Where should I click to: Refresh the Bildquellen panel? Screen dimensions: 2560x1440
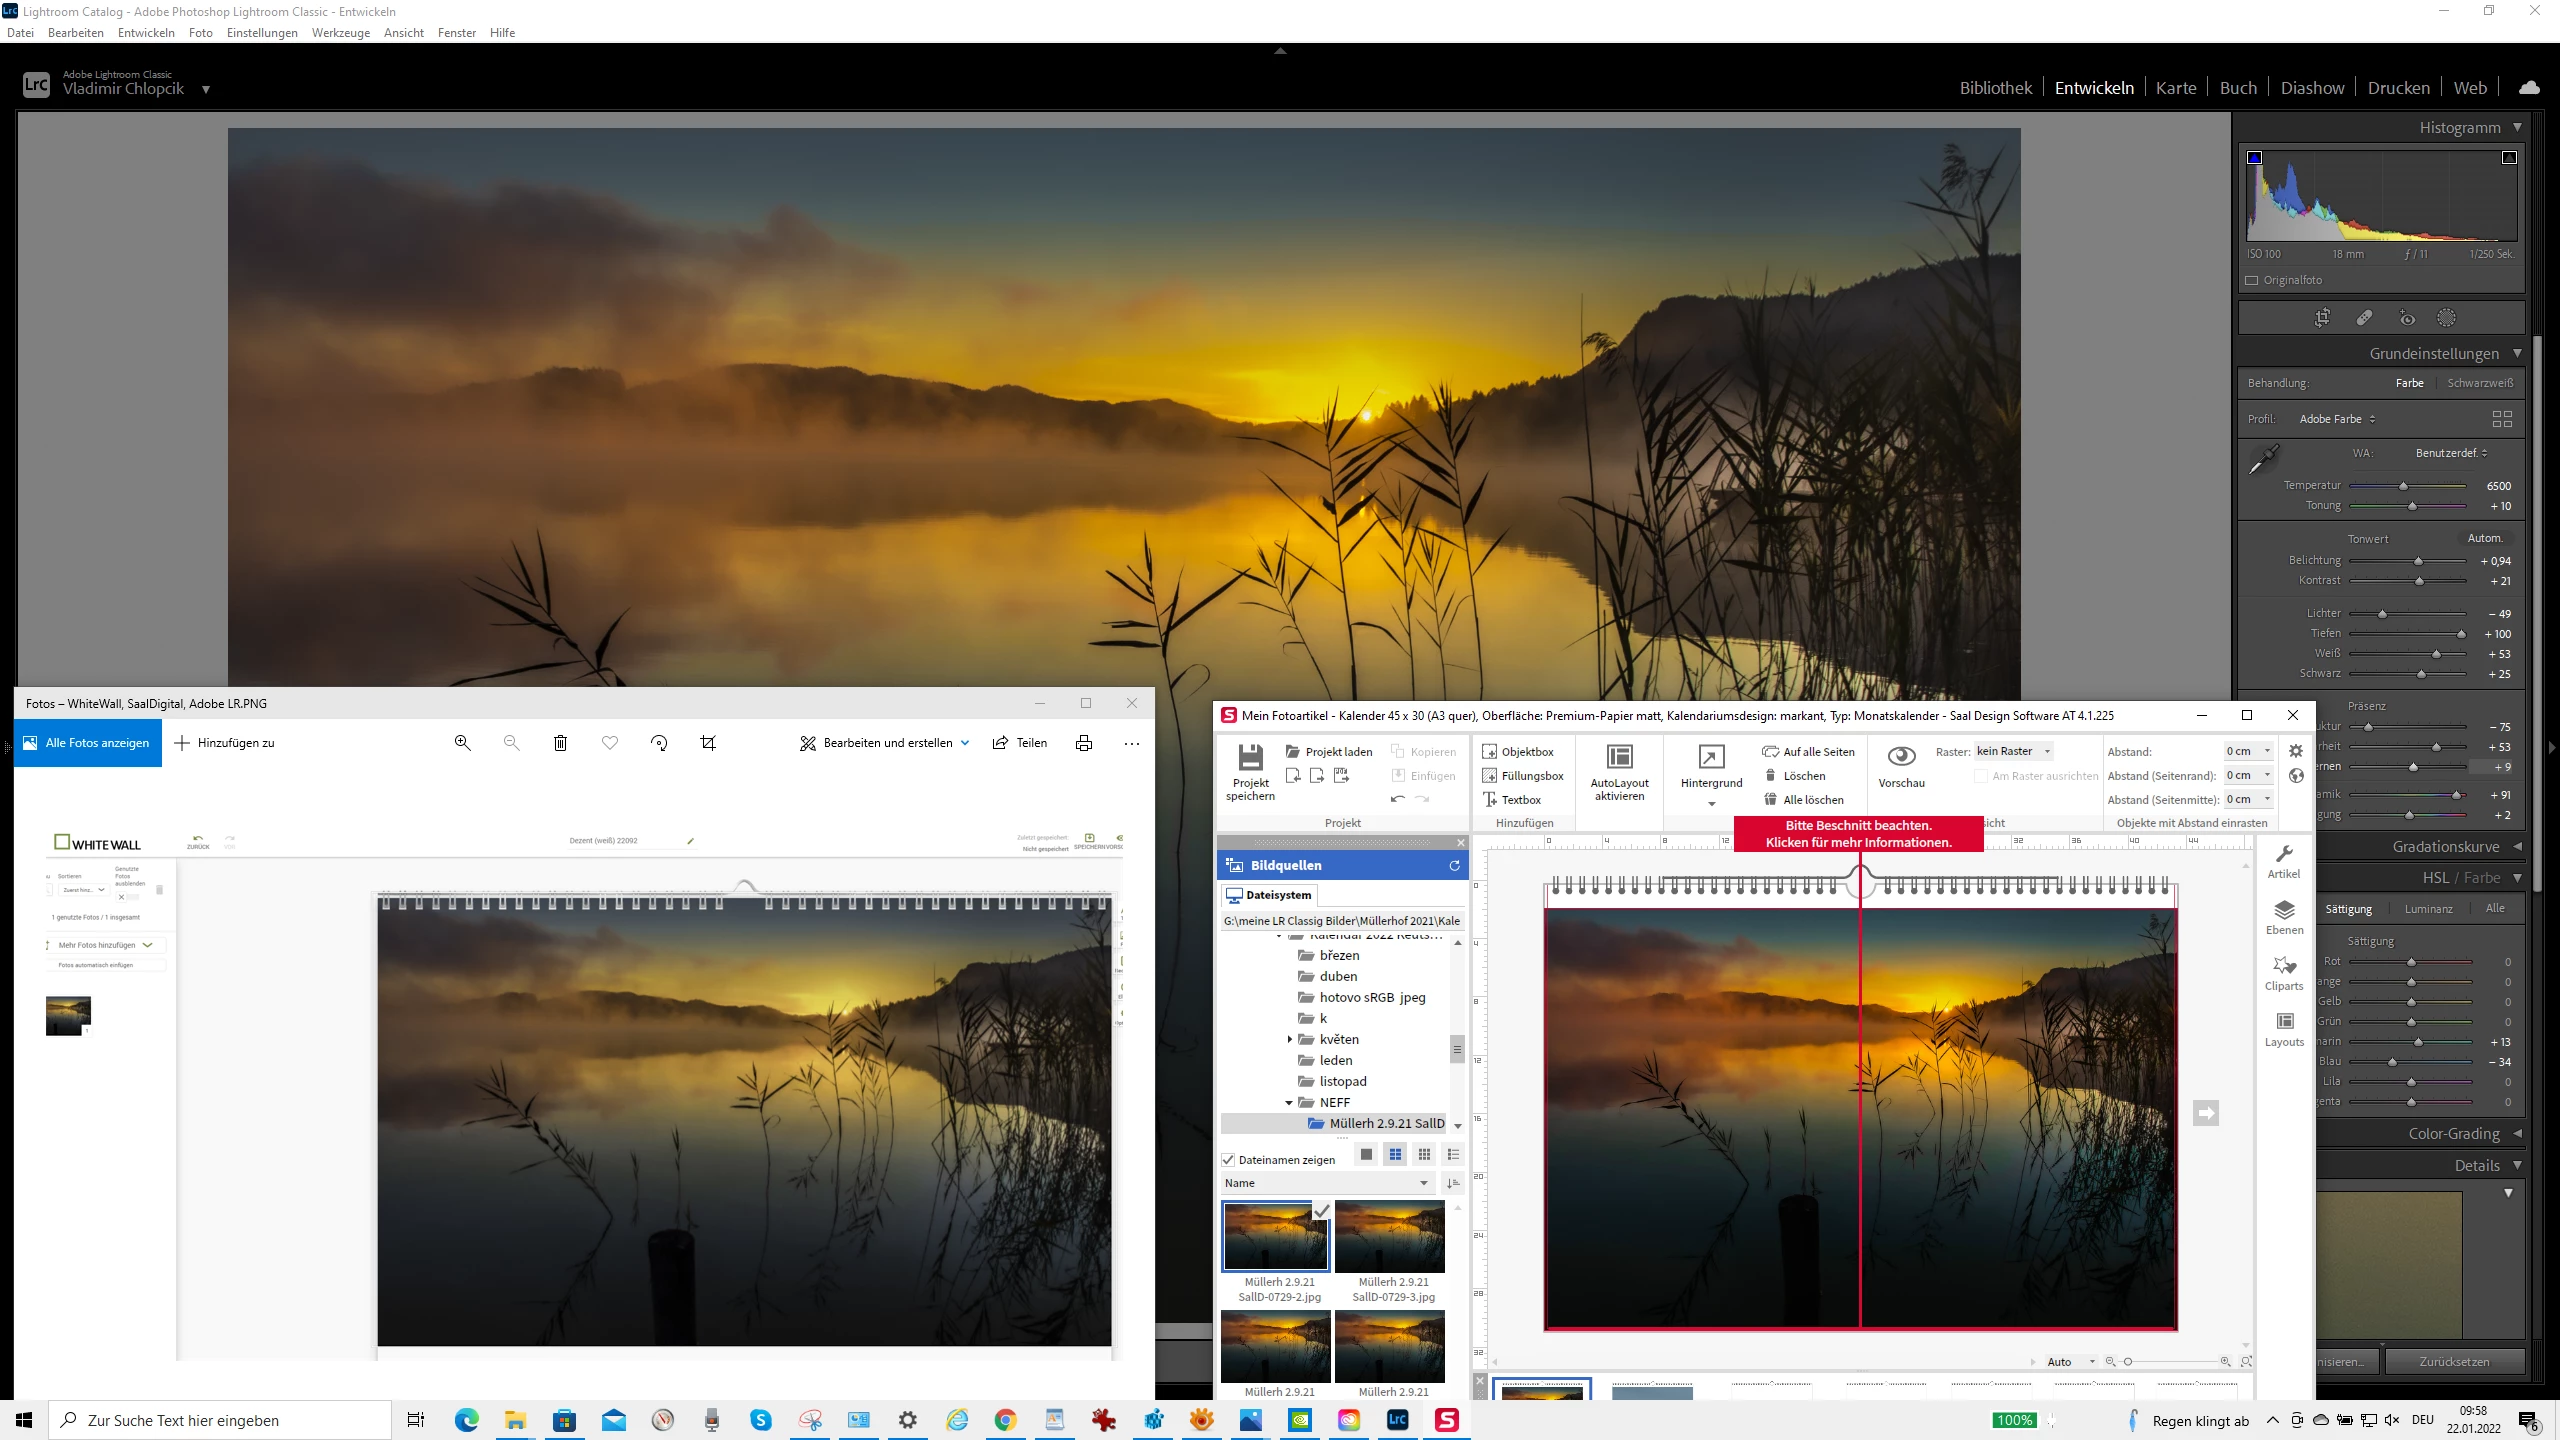pyautogui.click(x=1454, y=866)
